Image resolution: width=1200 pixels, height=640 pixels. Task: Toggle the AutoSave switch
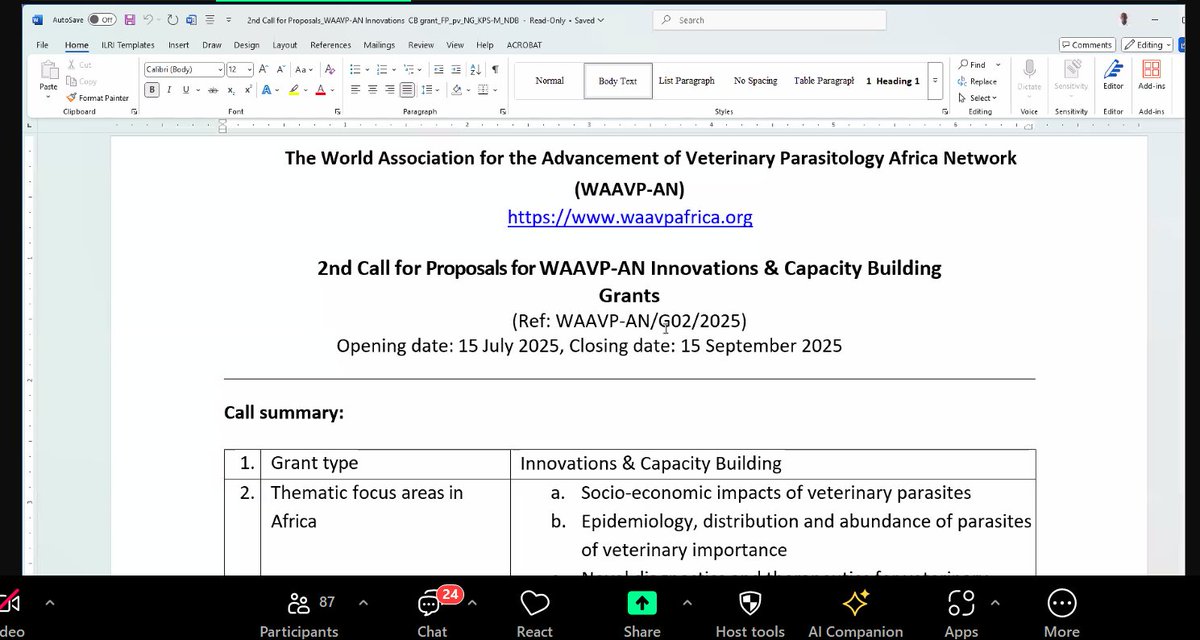coord(100,19)
